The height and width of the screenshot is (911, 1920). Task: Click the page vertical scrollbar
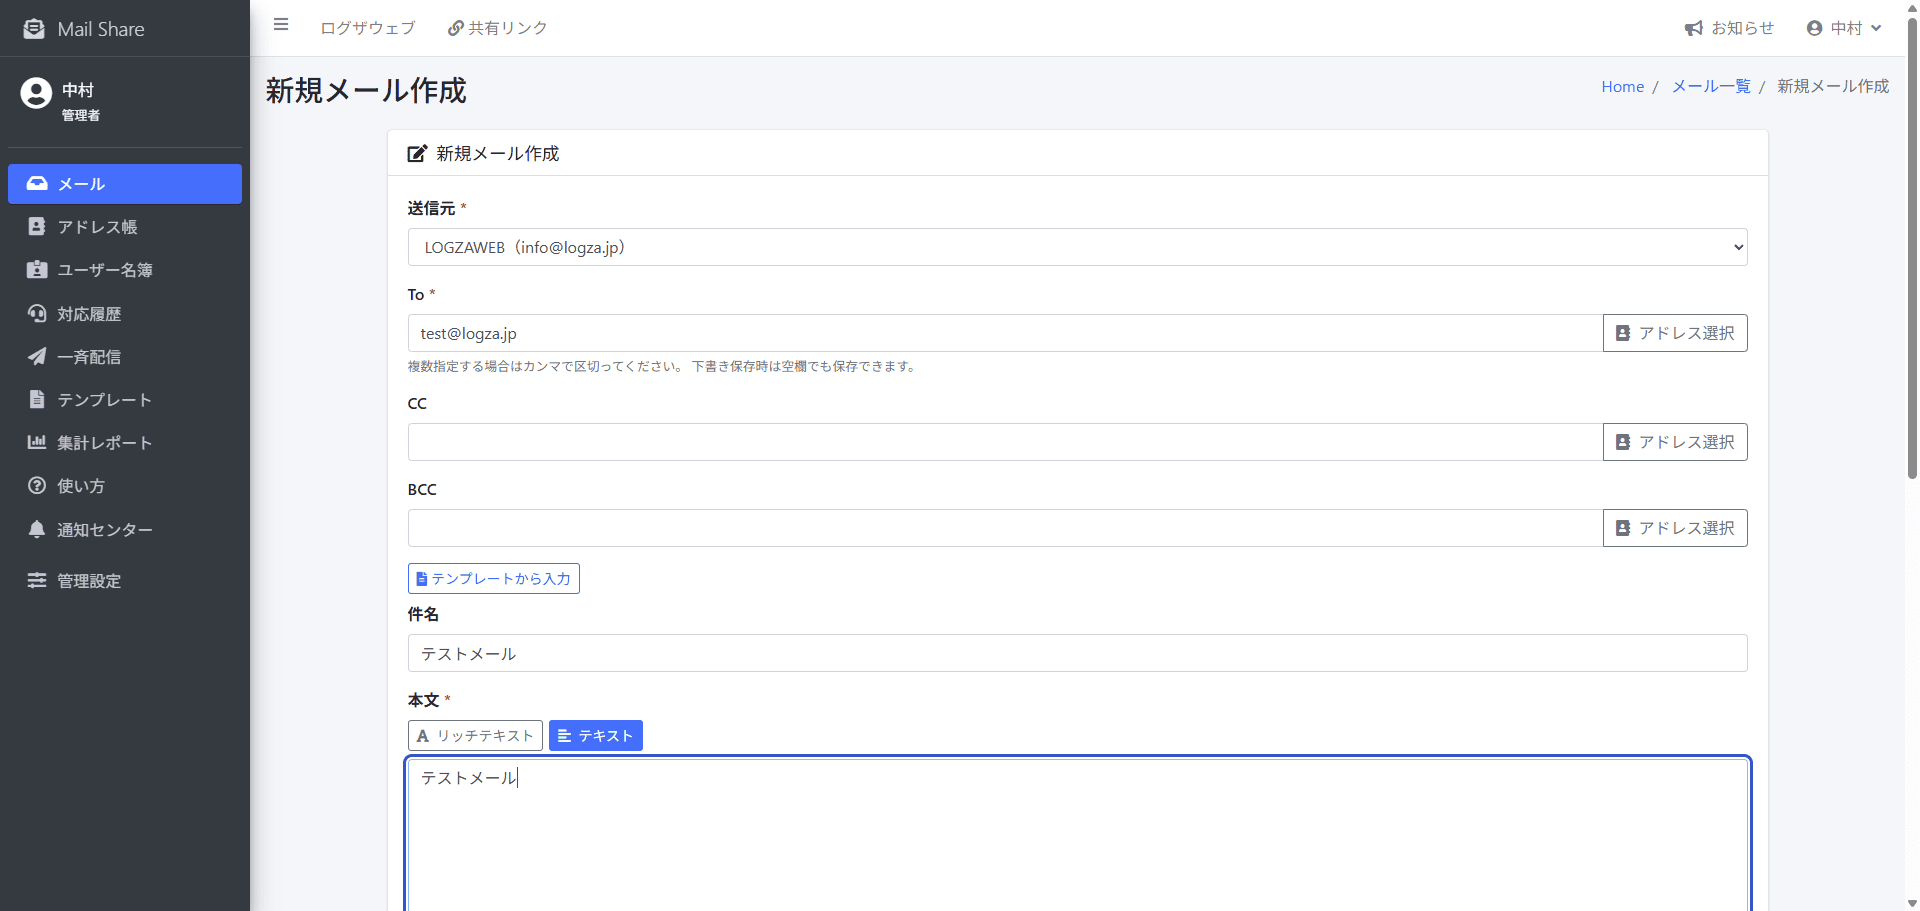tap(1912, 250)
